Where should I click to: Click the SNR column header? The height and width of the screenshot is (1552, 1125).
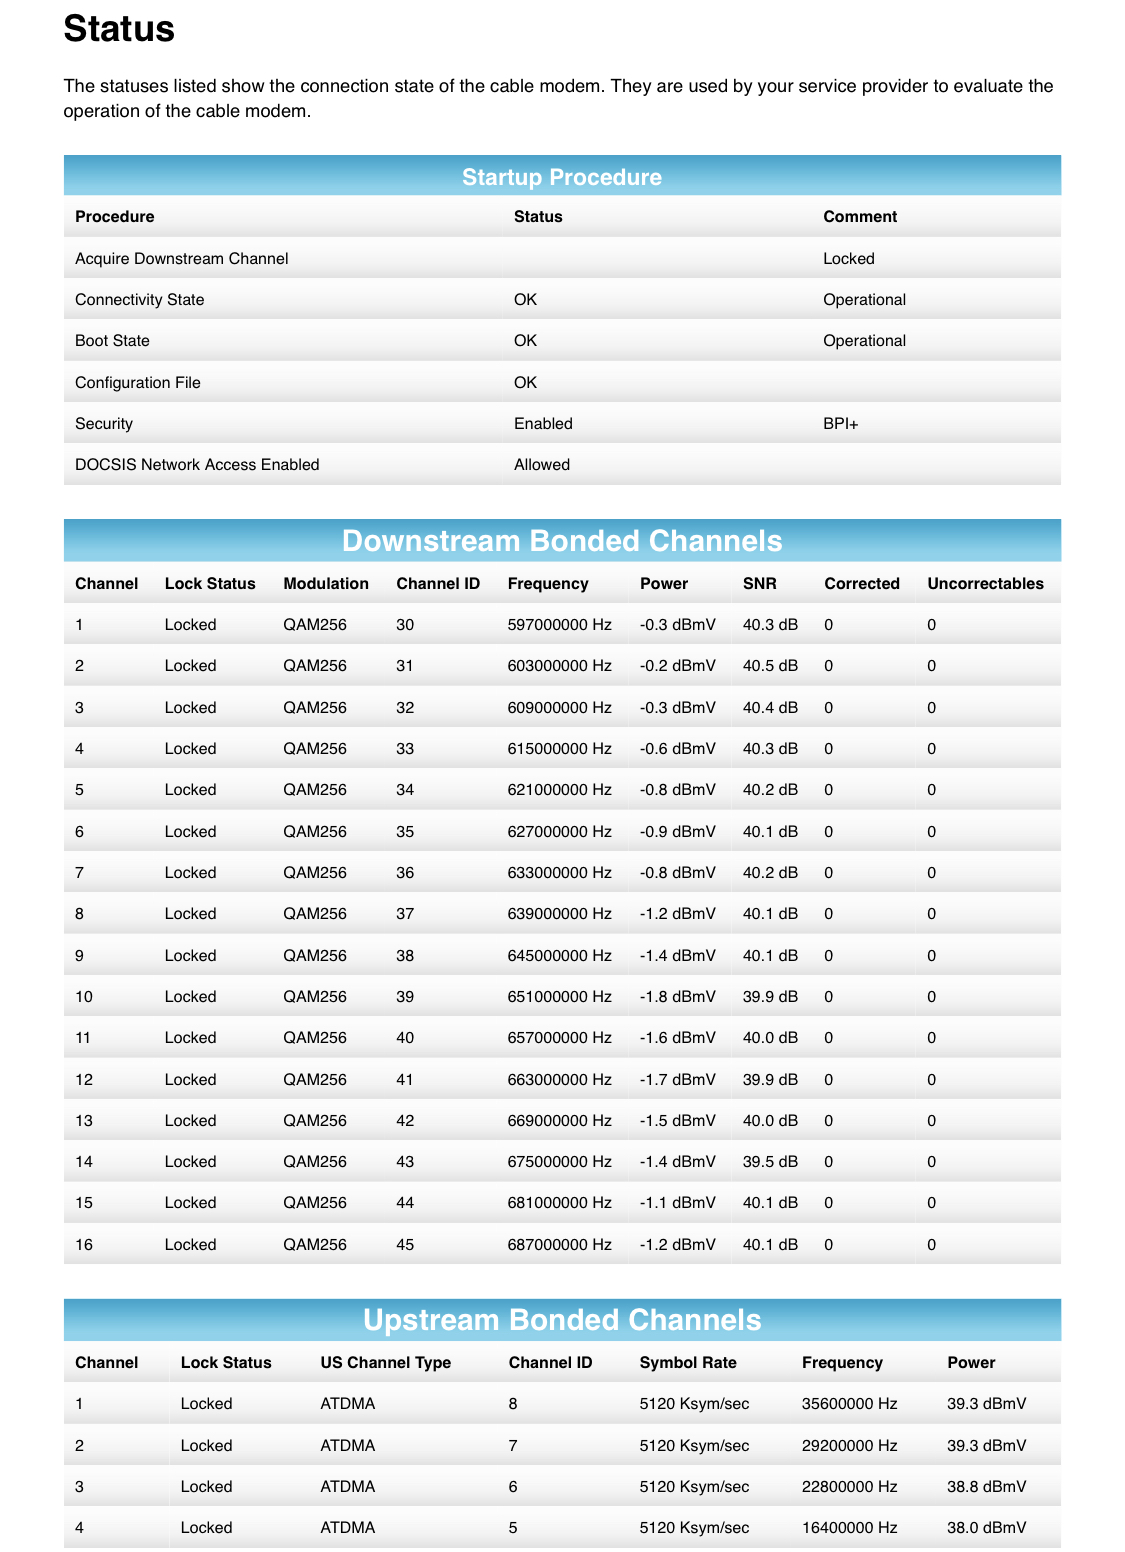[x=758, y=584]
